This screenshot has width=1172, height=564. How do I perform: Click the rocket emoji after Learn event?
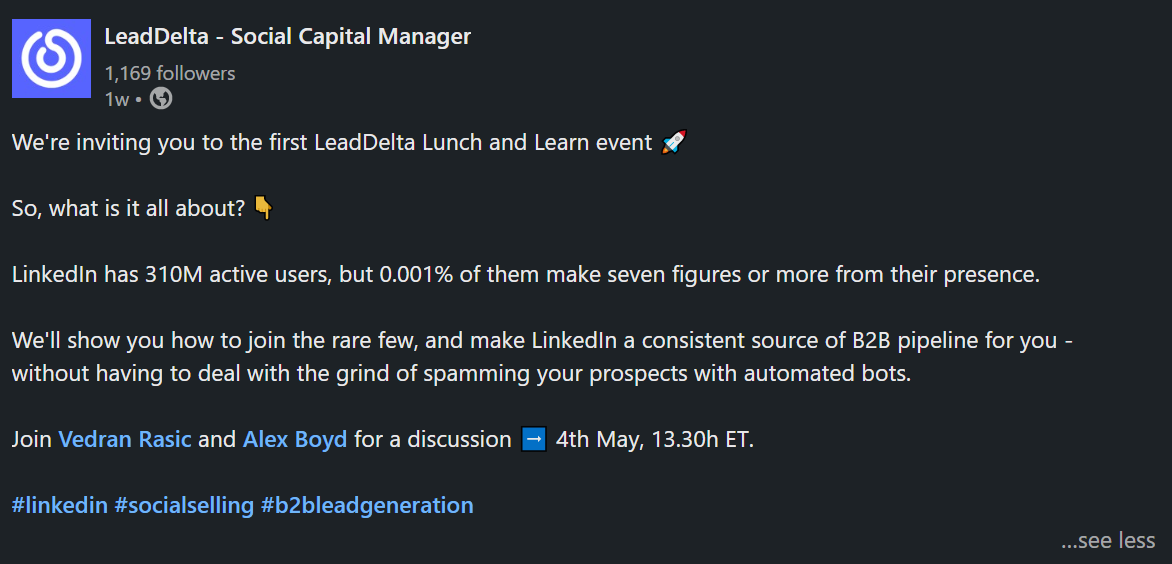click(x=674, y=142)
